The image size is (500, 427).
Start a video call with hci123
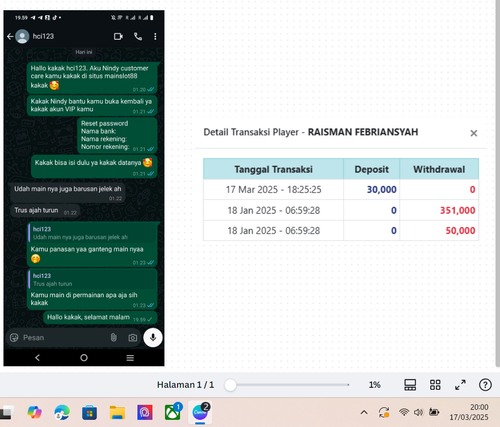click(118, 36)
